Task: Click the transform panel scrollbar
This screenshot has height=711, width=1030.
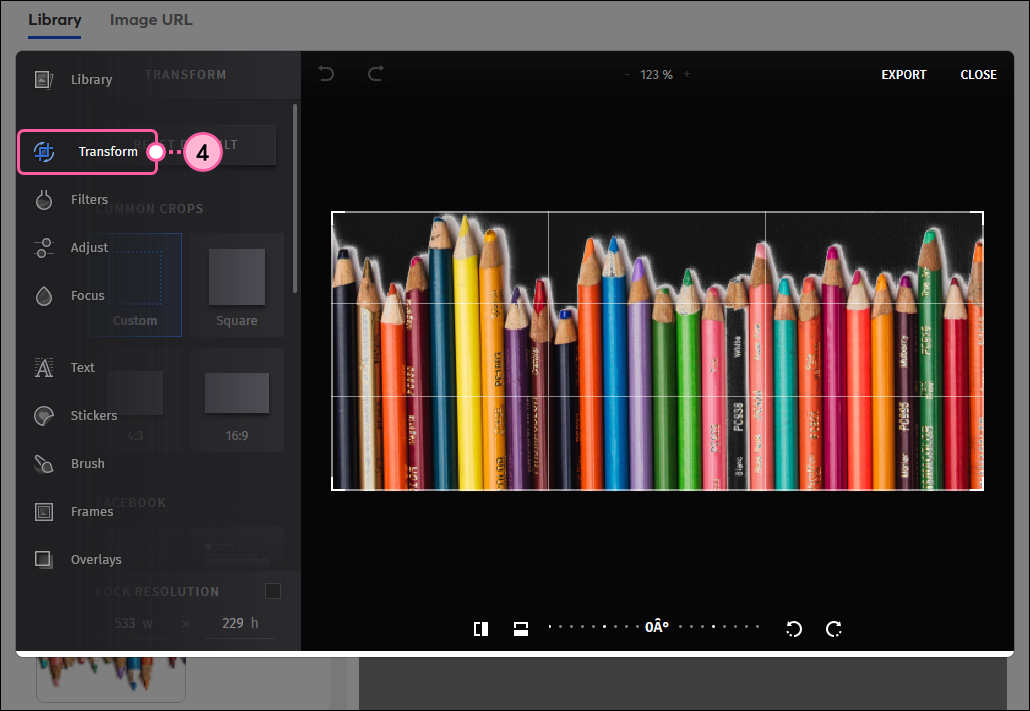Action: click(x=295, y=198)
